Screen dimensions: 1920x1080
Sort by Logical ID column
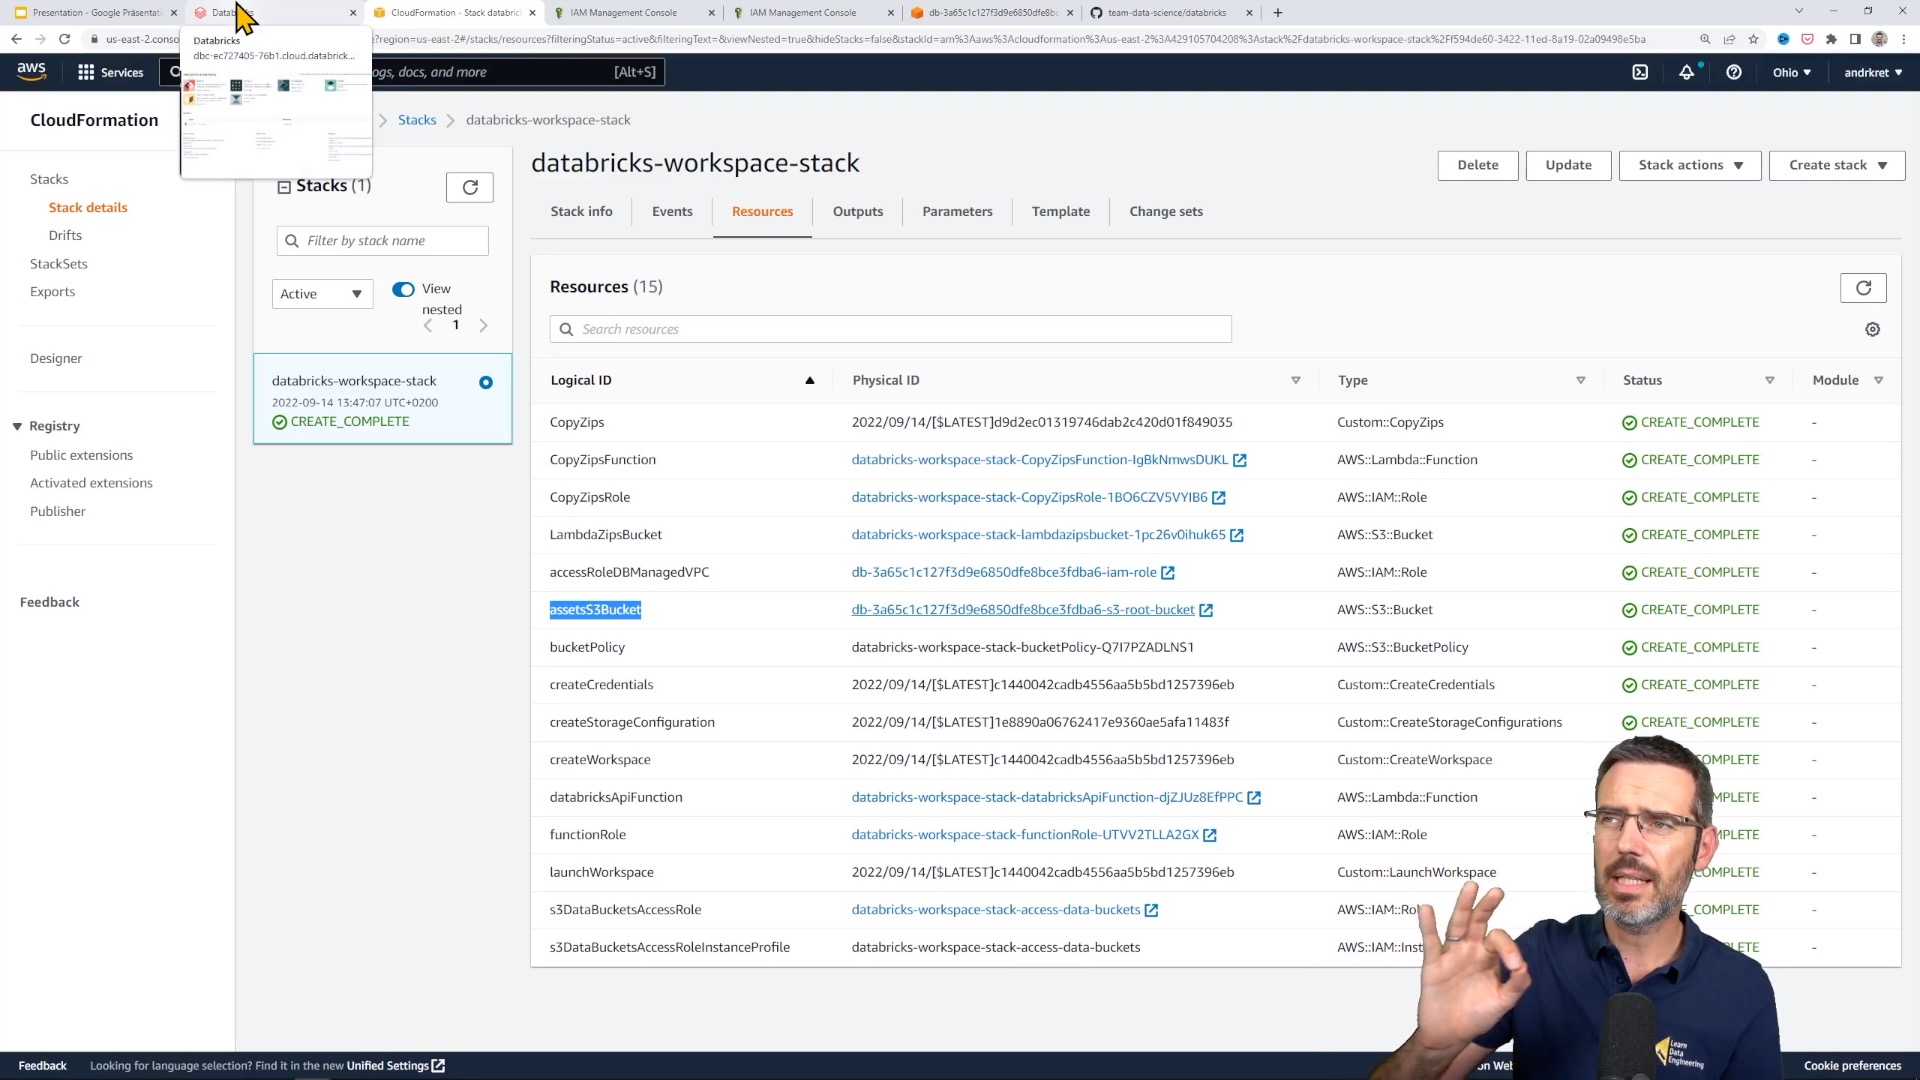tap(682, 380)
